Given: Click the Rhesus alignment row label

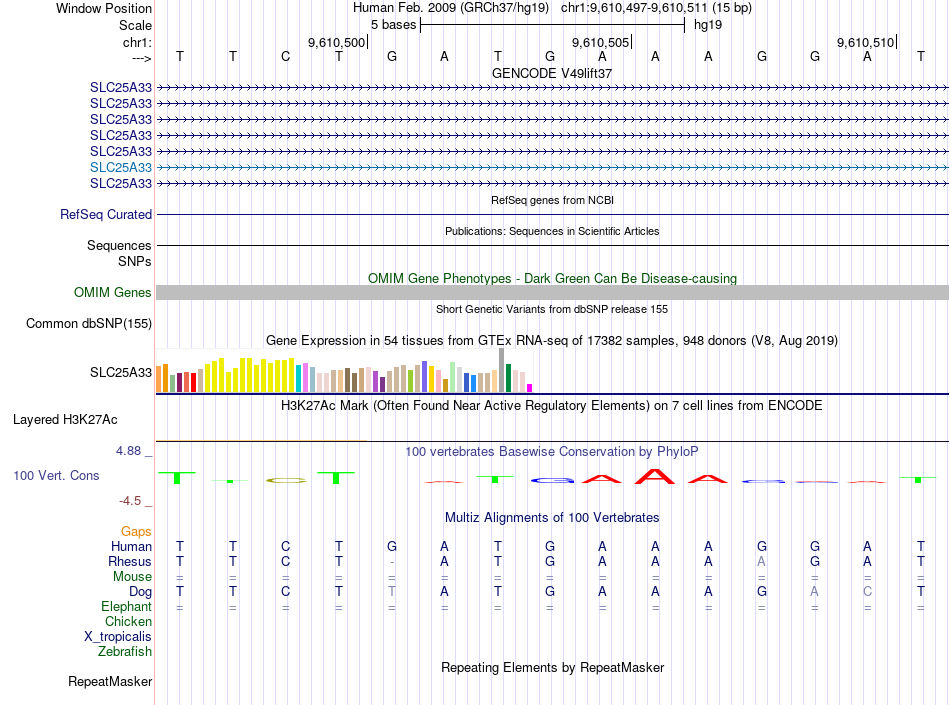Looking at the screenshot, I should pos(130,561).
